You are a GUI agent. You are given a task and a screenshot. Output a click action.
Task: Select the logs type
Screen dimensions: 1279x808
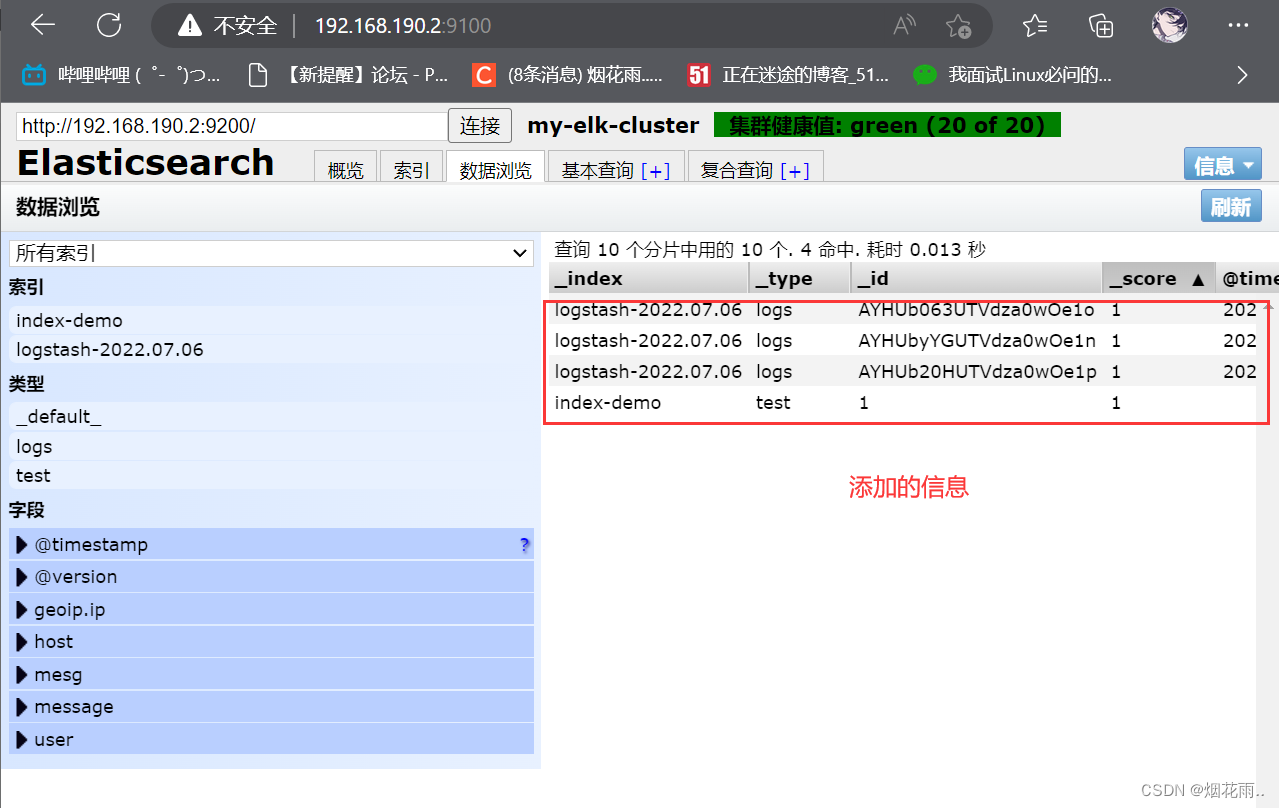[272, 446]
